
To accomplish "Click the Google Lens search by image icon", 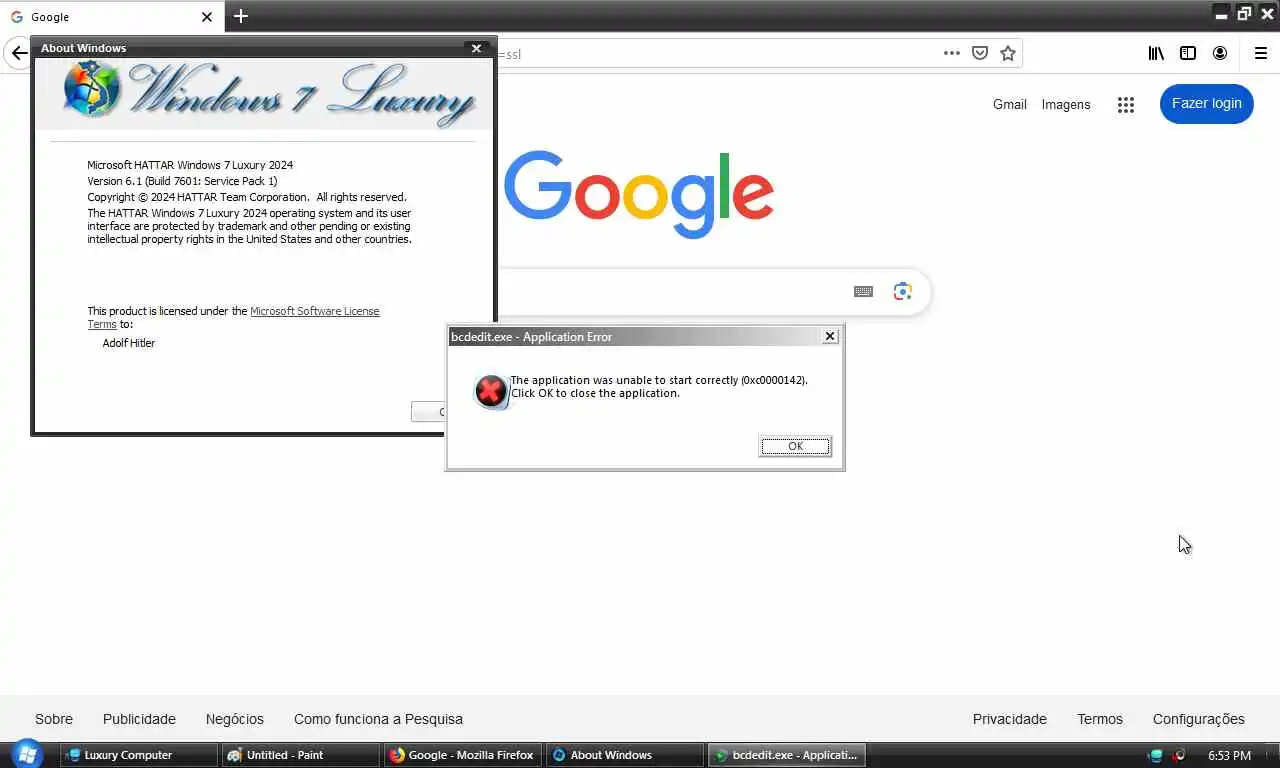I will 903,291.
